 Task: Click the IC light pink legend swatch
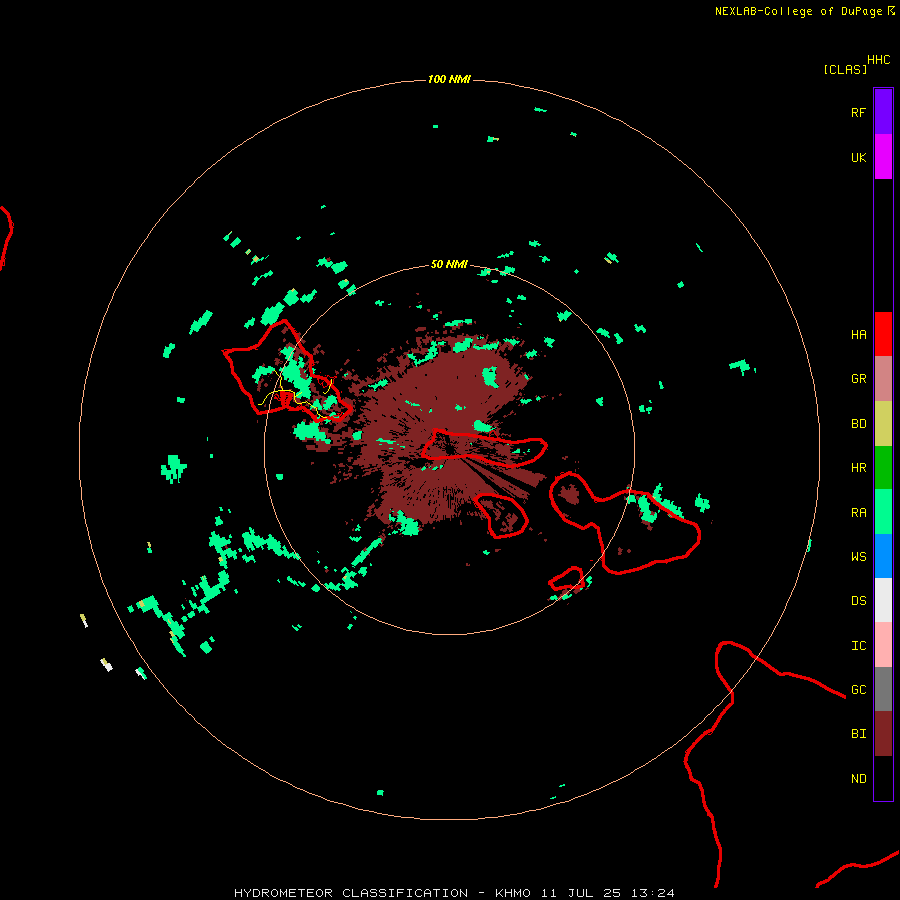click(883, 645)
